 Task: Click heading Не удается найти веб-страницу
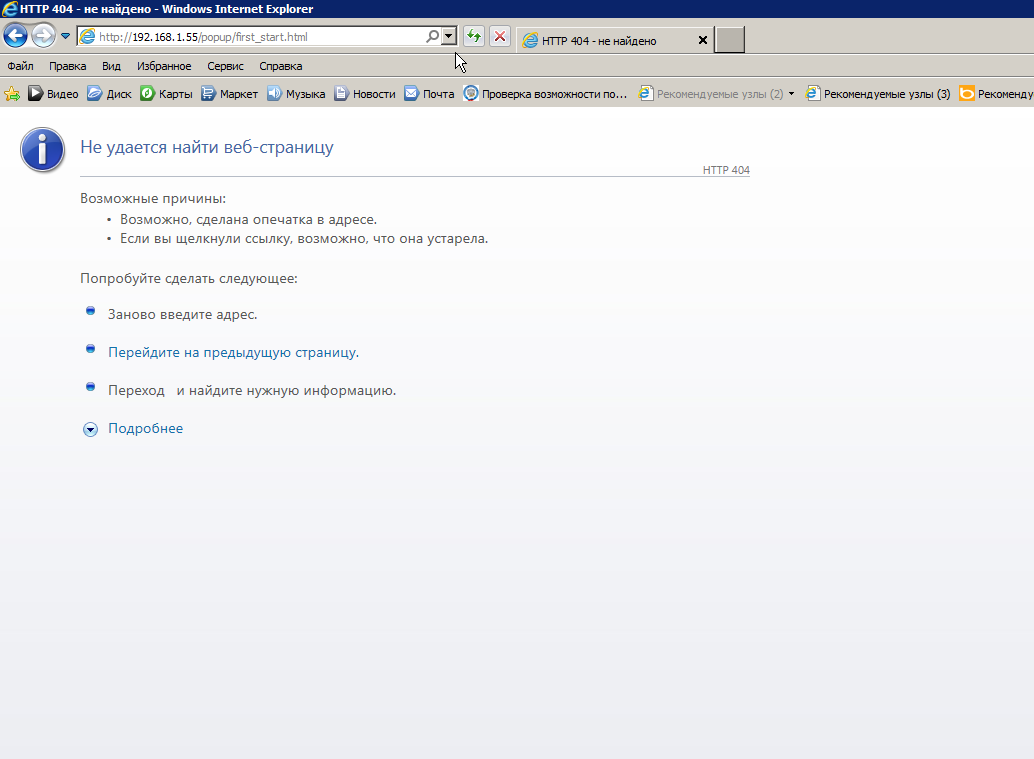(207, 147)
